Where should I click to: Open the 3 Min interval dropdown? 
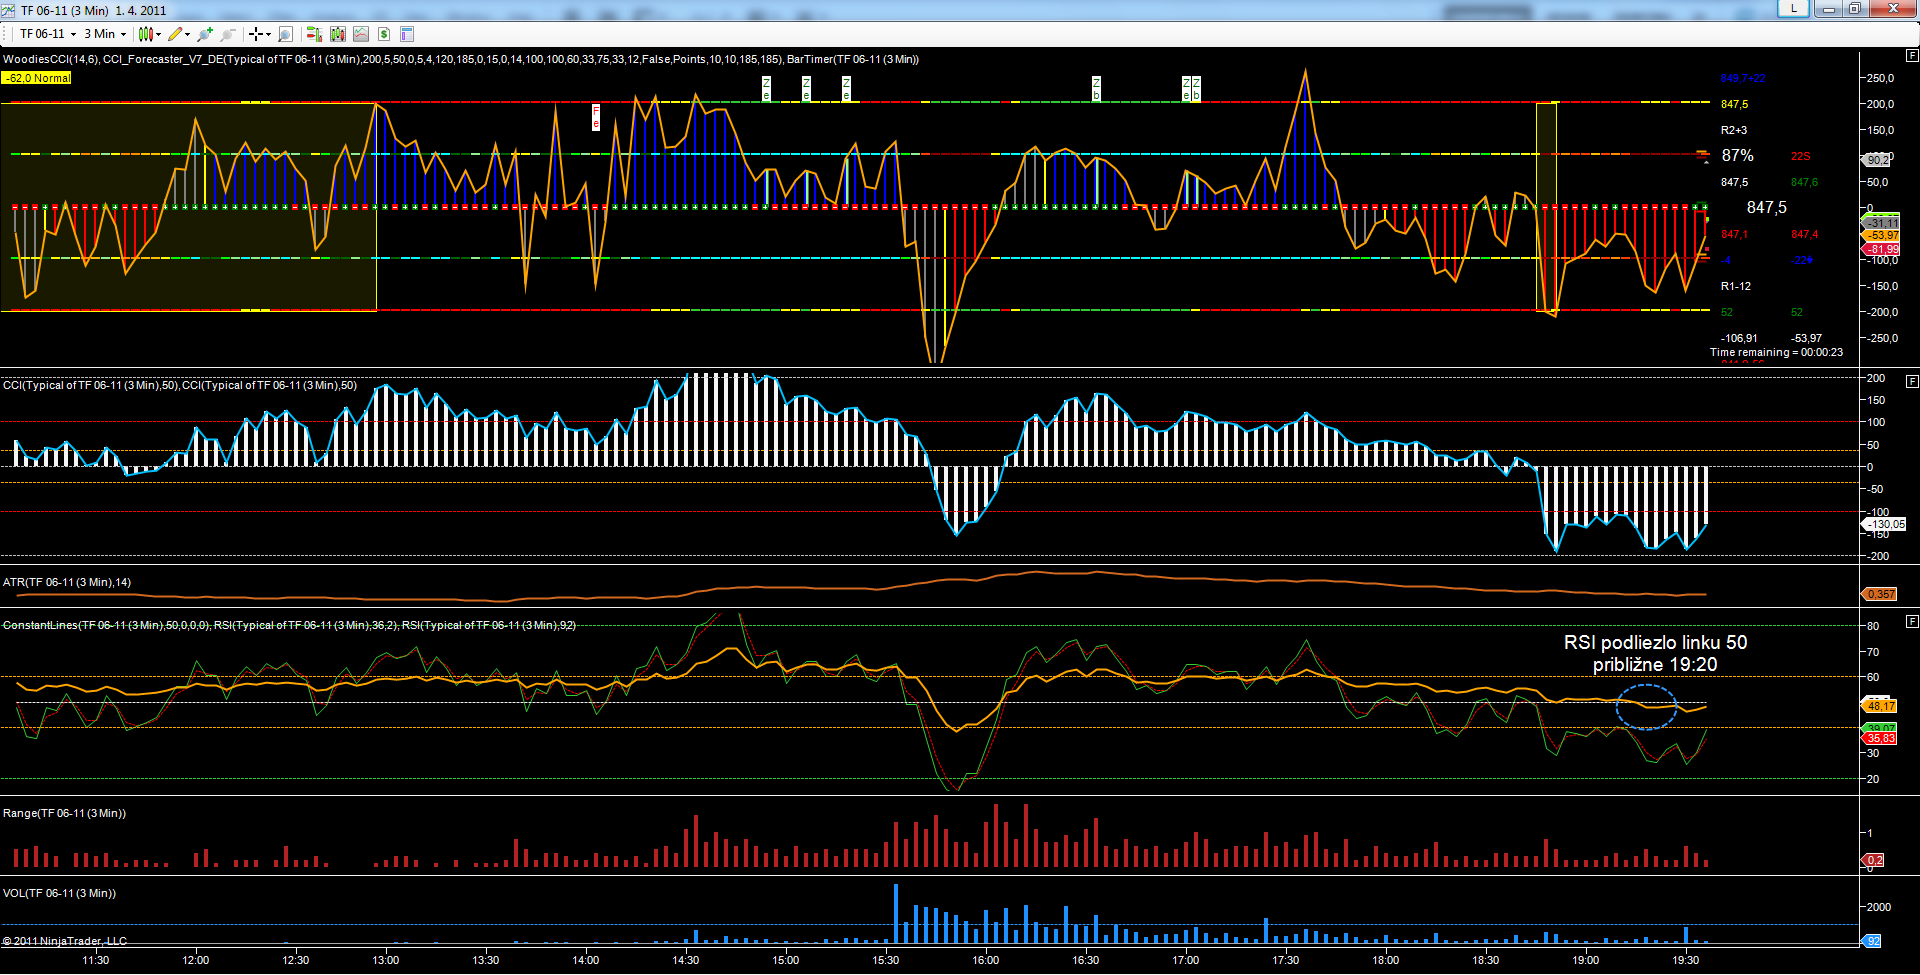click(x=104, y=34)
